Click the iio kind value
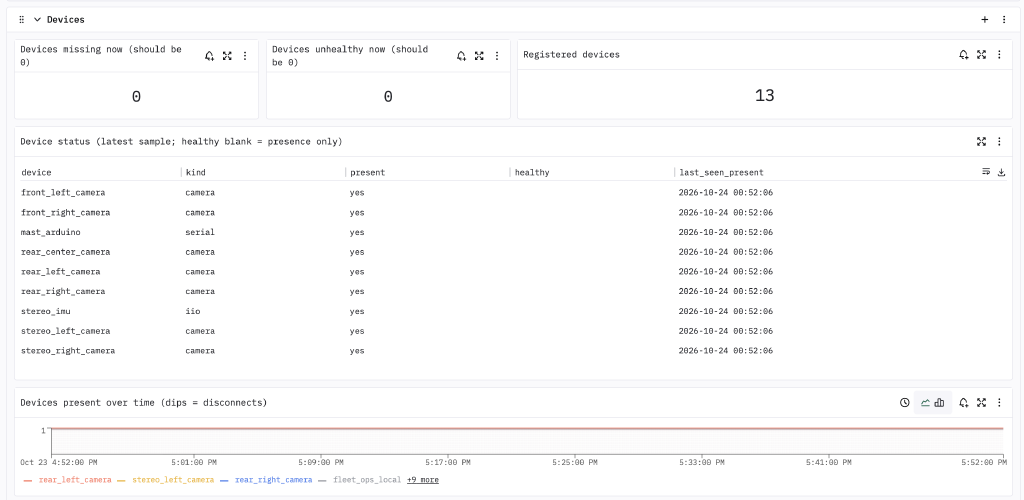This screenshot has width=1024, height=500. (193, 311)
